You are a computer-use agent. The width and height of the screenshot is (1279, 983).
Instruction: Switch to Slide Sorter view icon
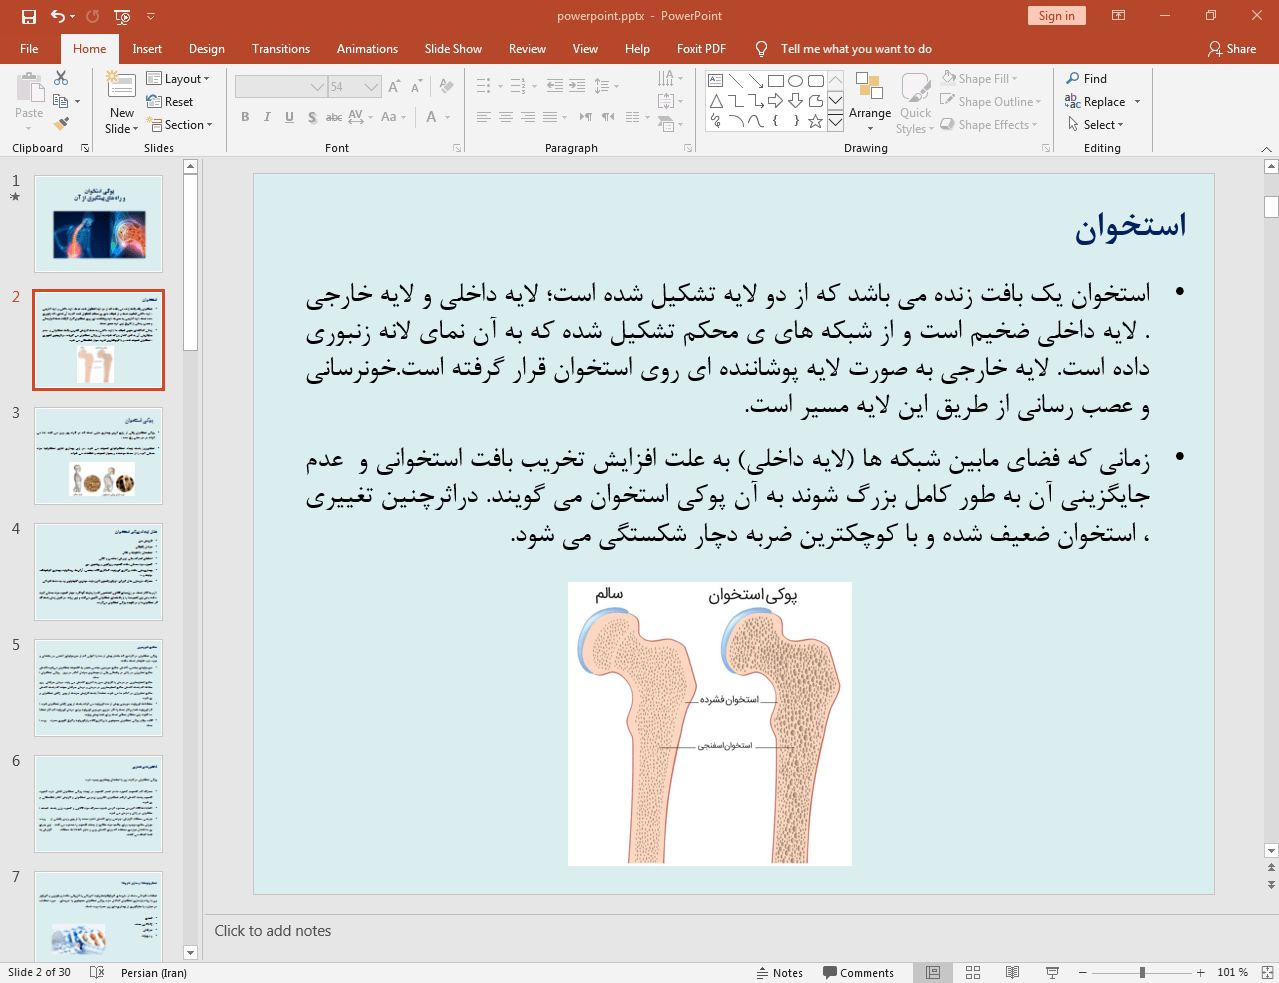tap(972, 972)
